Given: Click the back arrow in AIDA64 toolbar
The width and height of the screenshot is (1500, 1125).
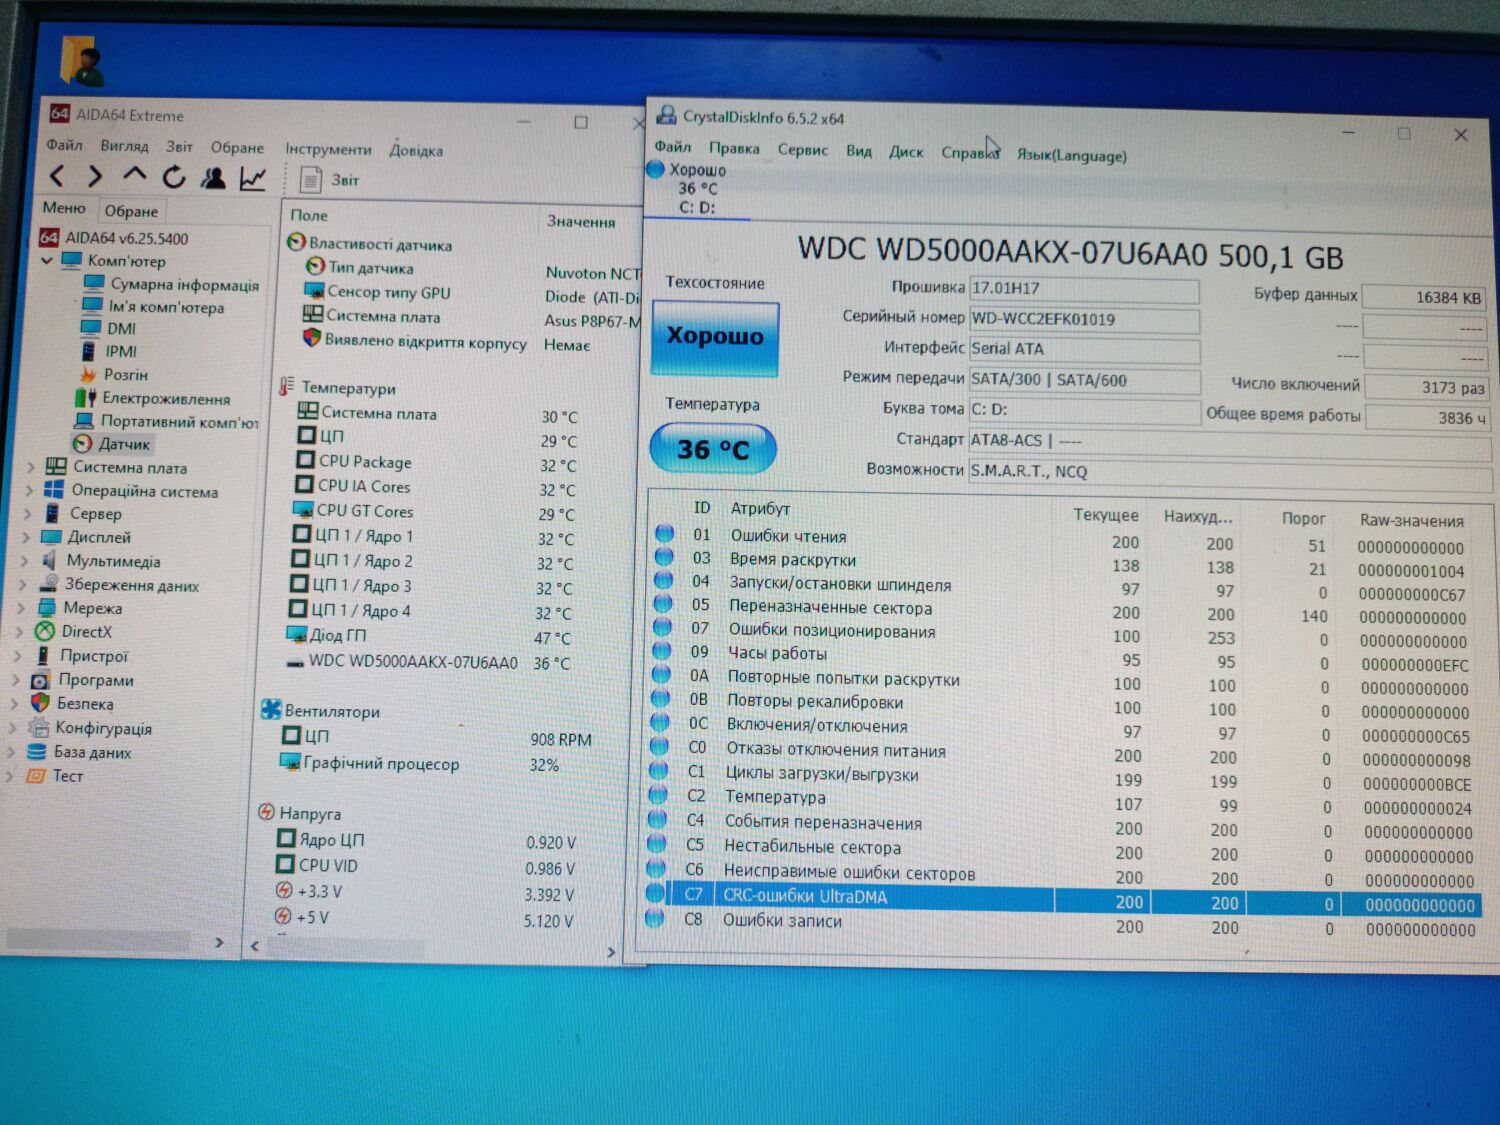Looking at the screenshot, I should point(57,177).
